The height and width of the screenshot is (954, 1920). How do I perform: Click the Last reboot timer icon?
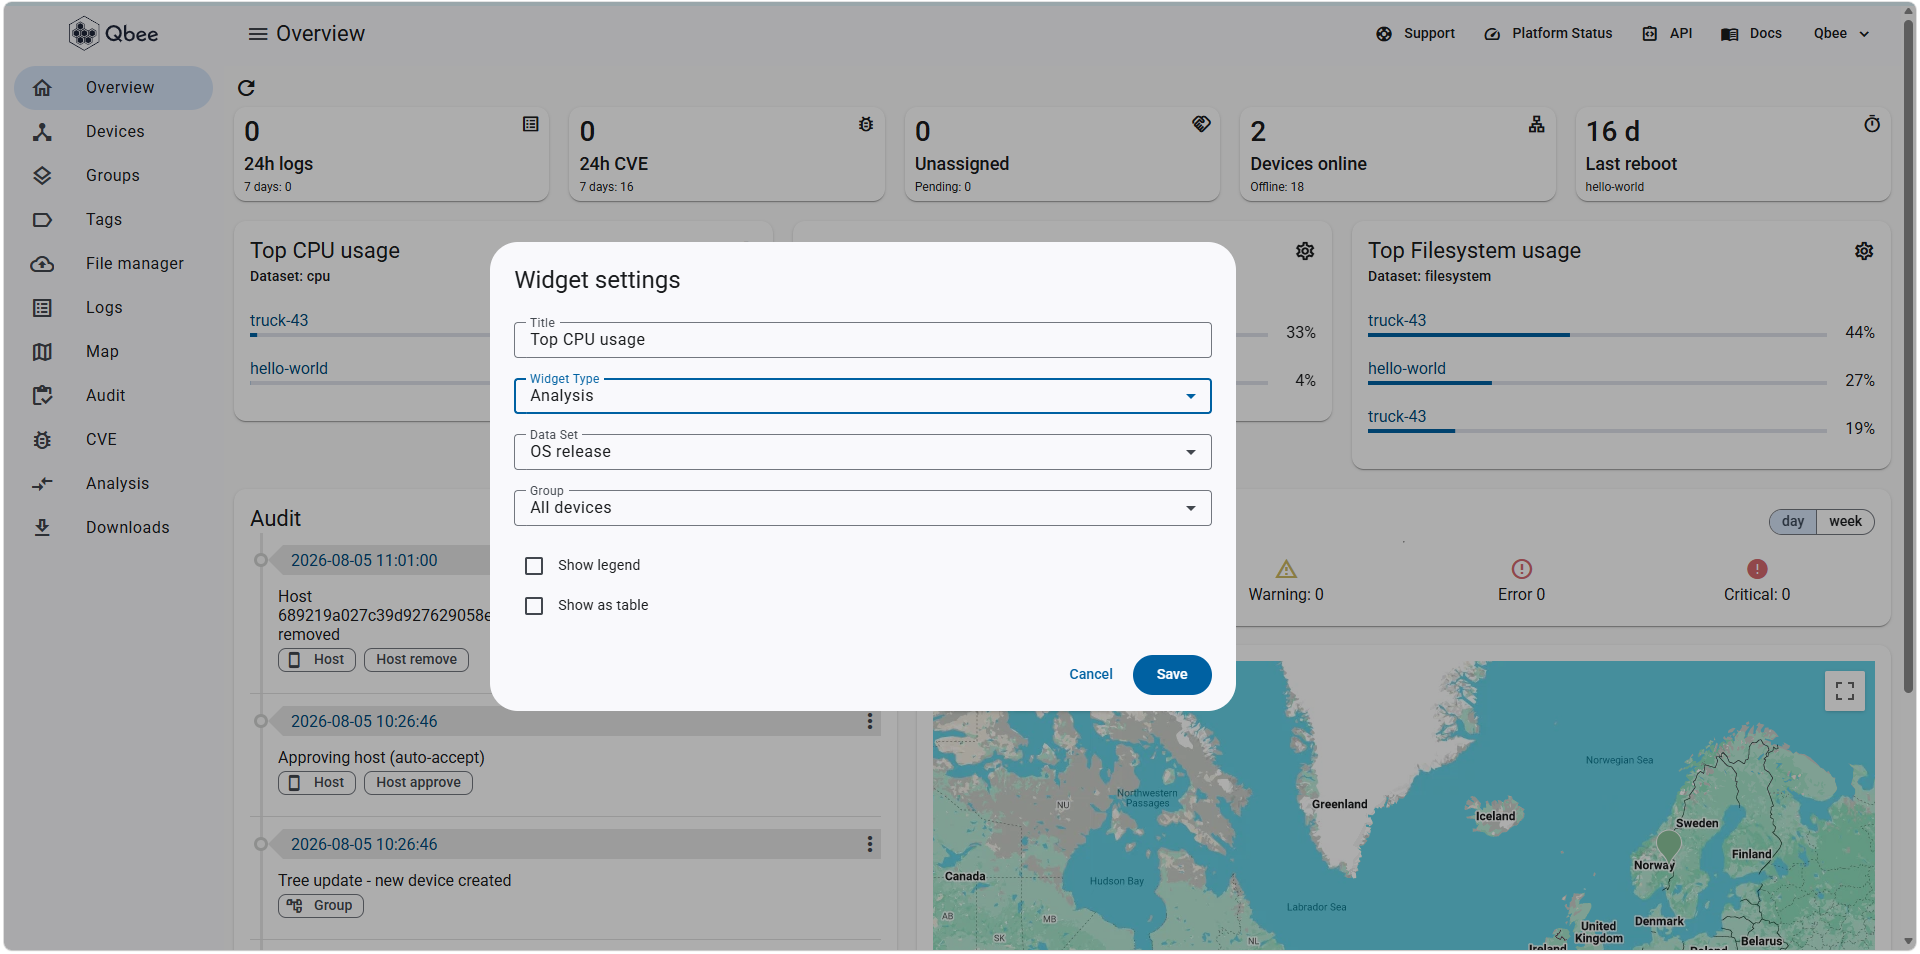coord(1872,124)
